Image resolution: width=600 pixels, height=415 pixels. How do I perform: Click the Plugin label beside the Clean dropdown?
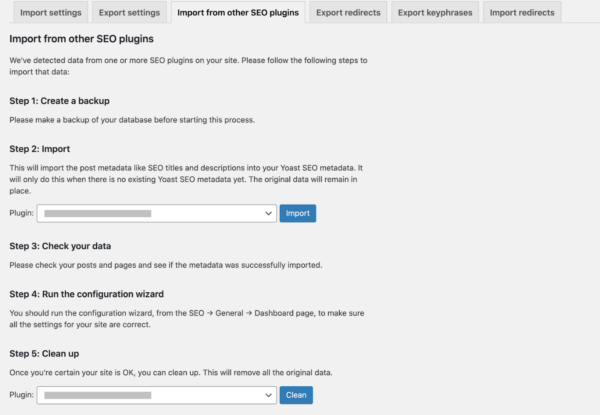coord(22,396)
